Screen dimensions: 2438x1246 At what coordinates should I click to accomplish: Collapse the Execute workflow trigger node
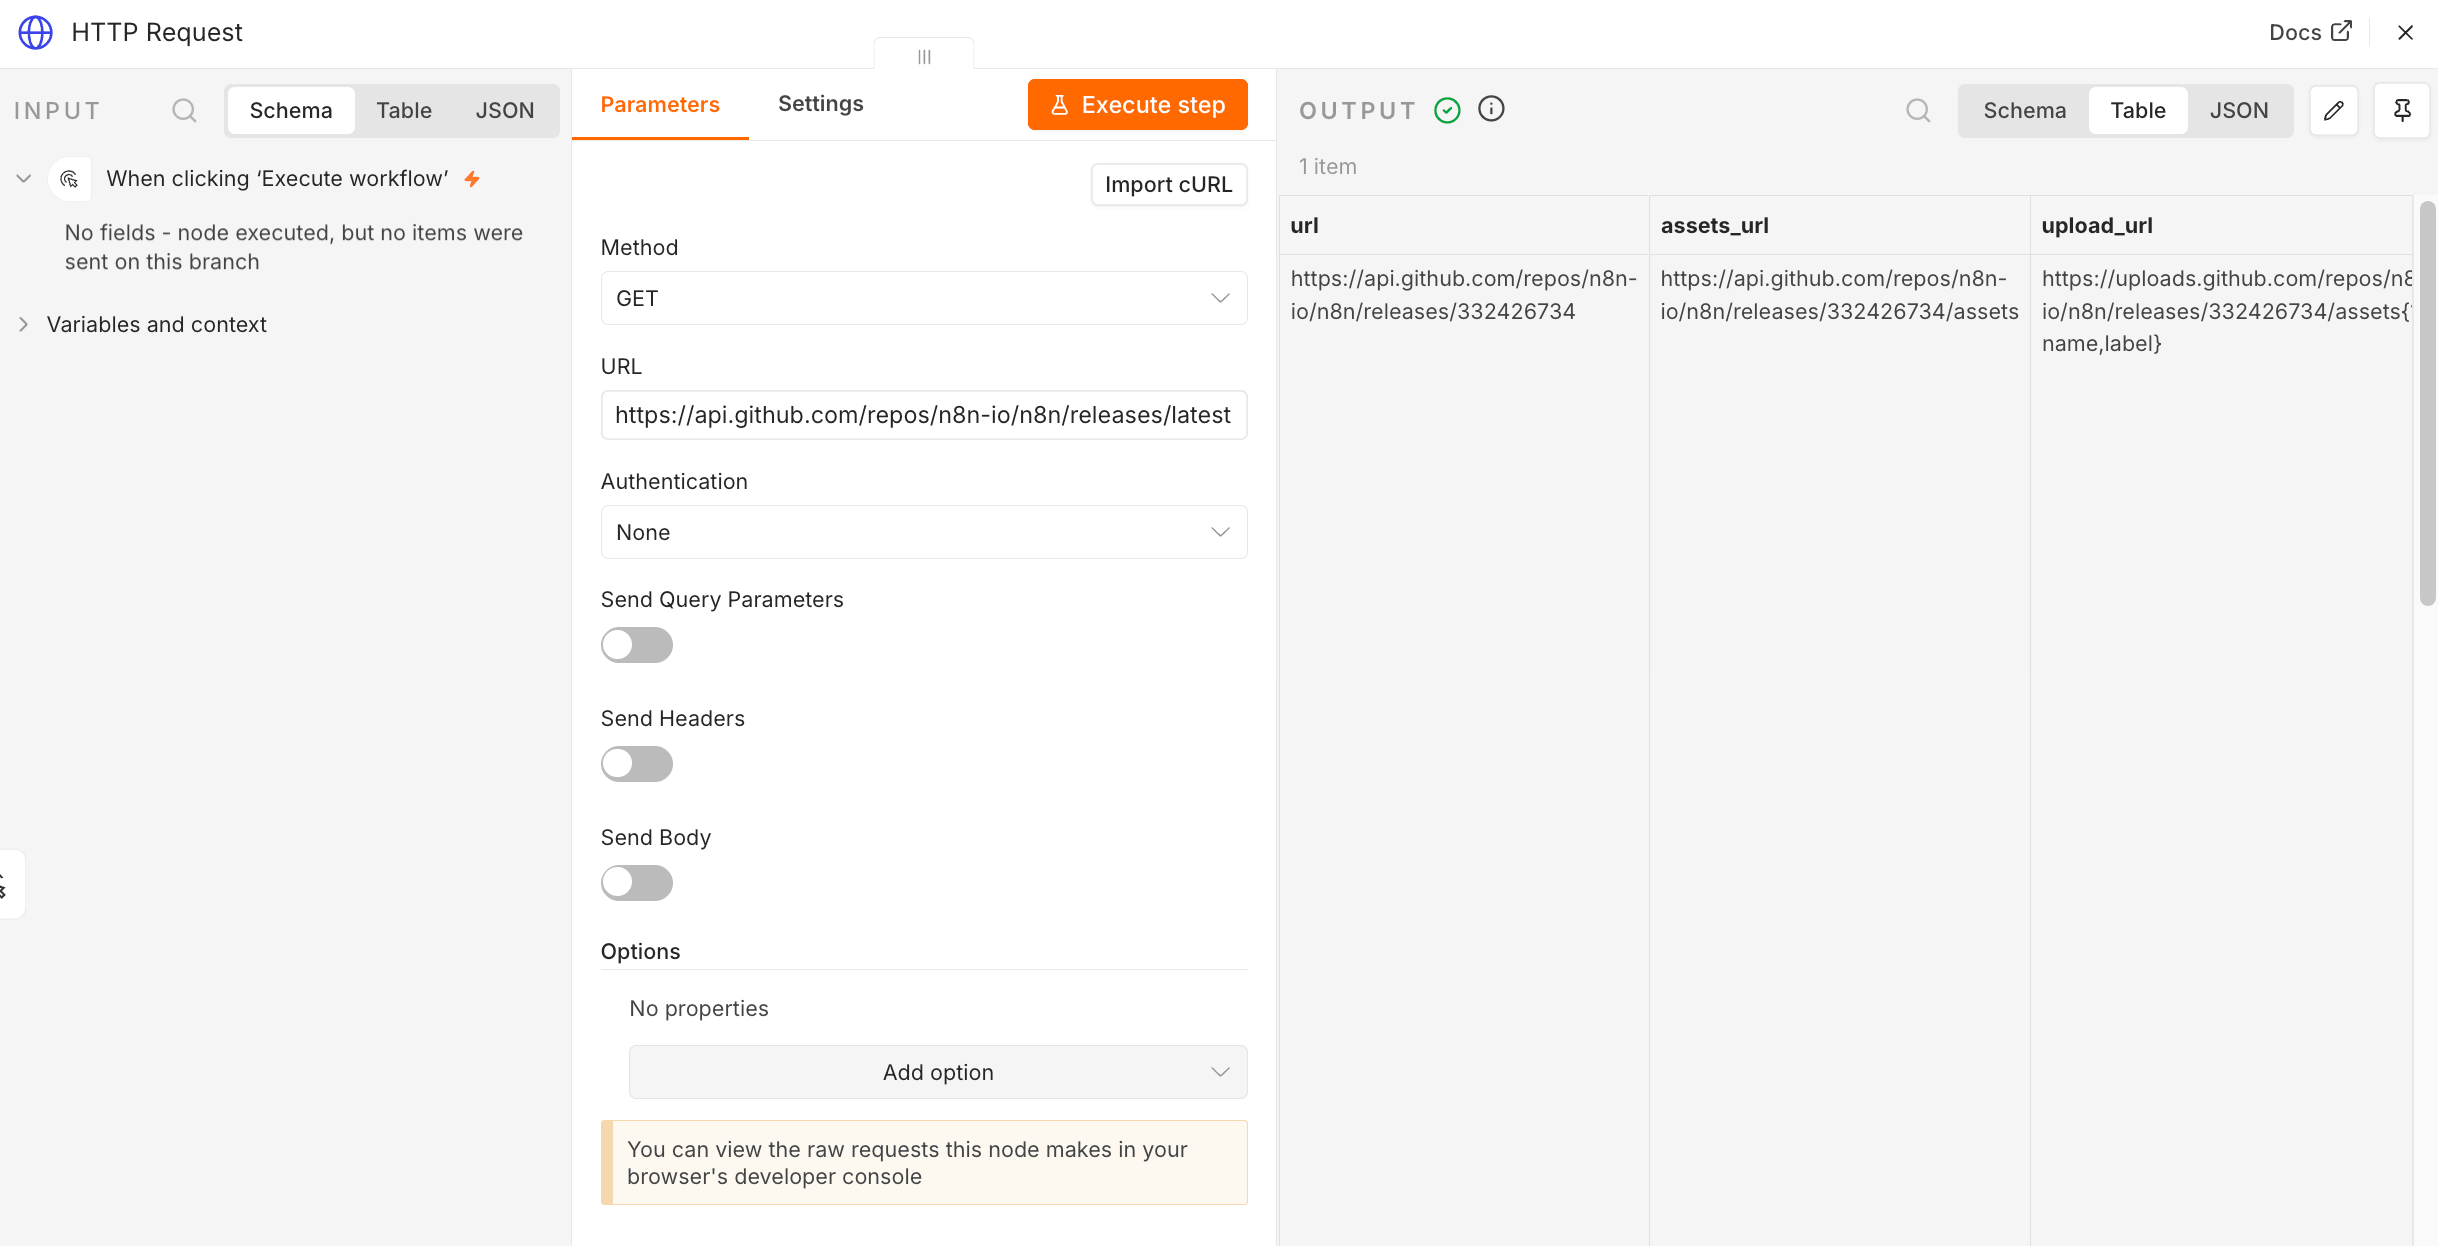coord(24,179)
